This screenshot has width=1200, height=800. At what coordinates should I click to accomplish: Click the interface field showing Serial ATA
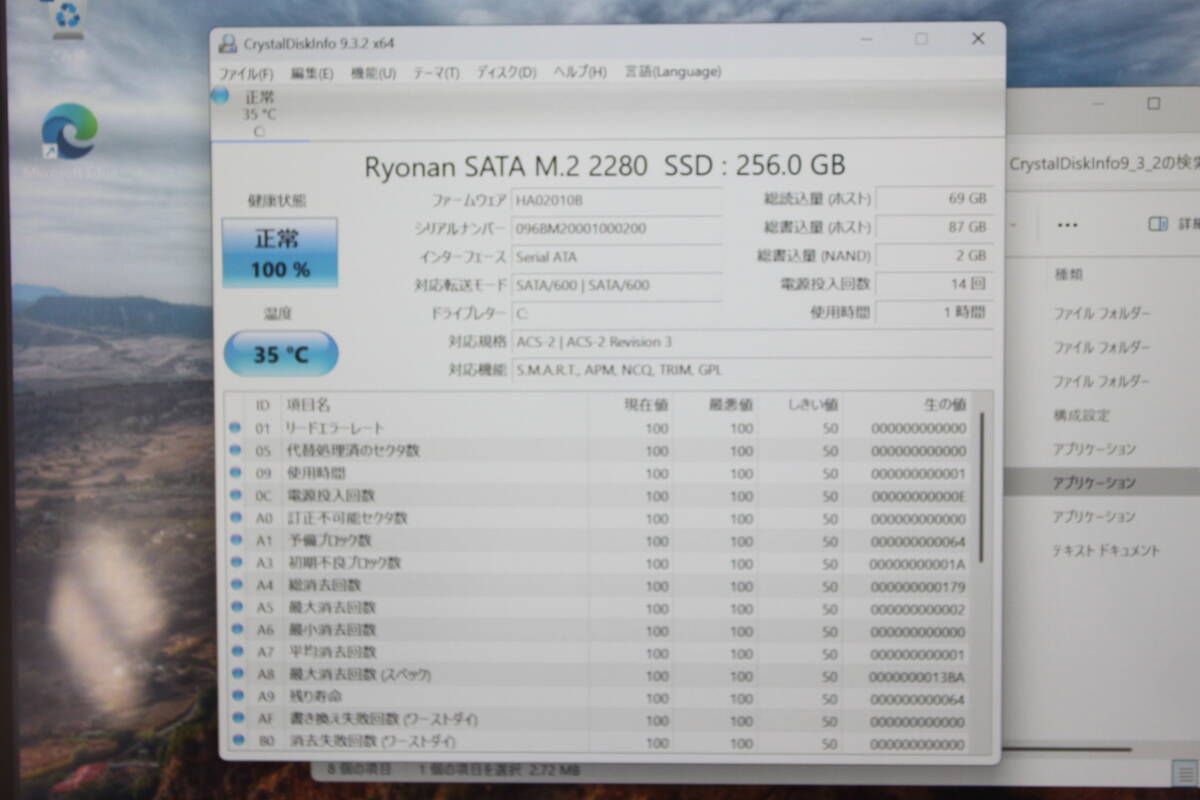[616, 257]
